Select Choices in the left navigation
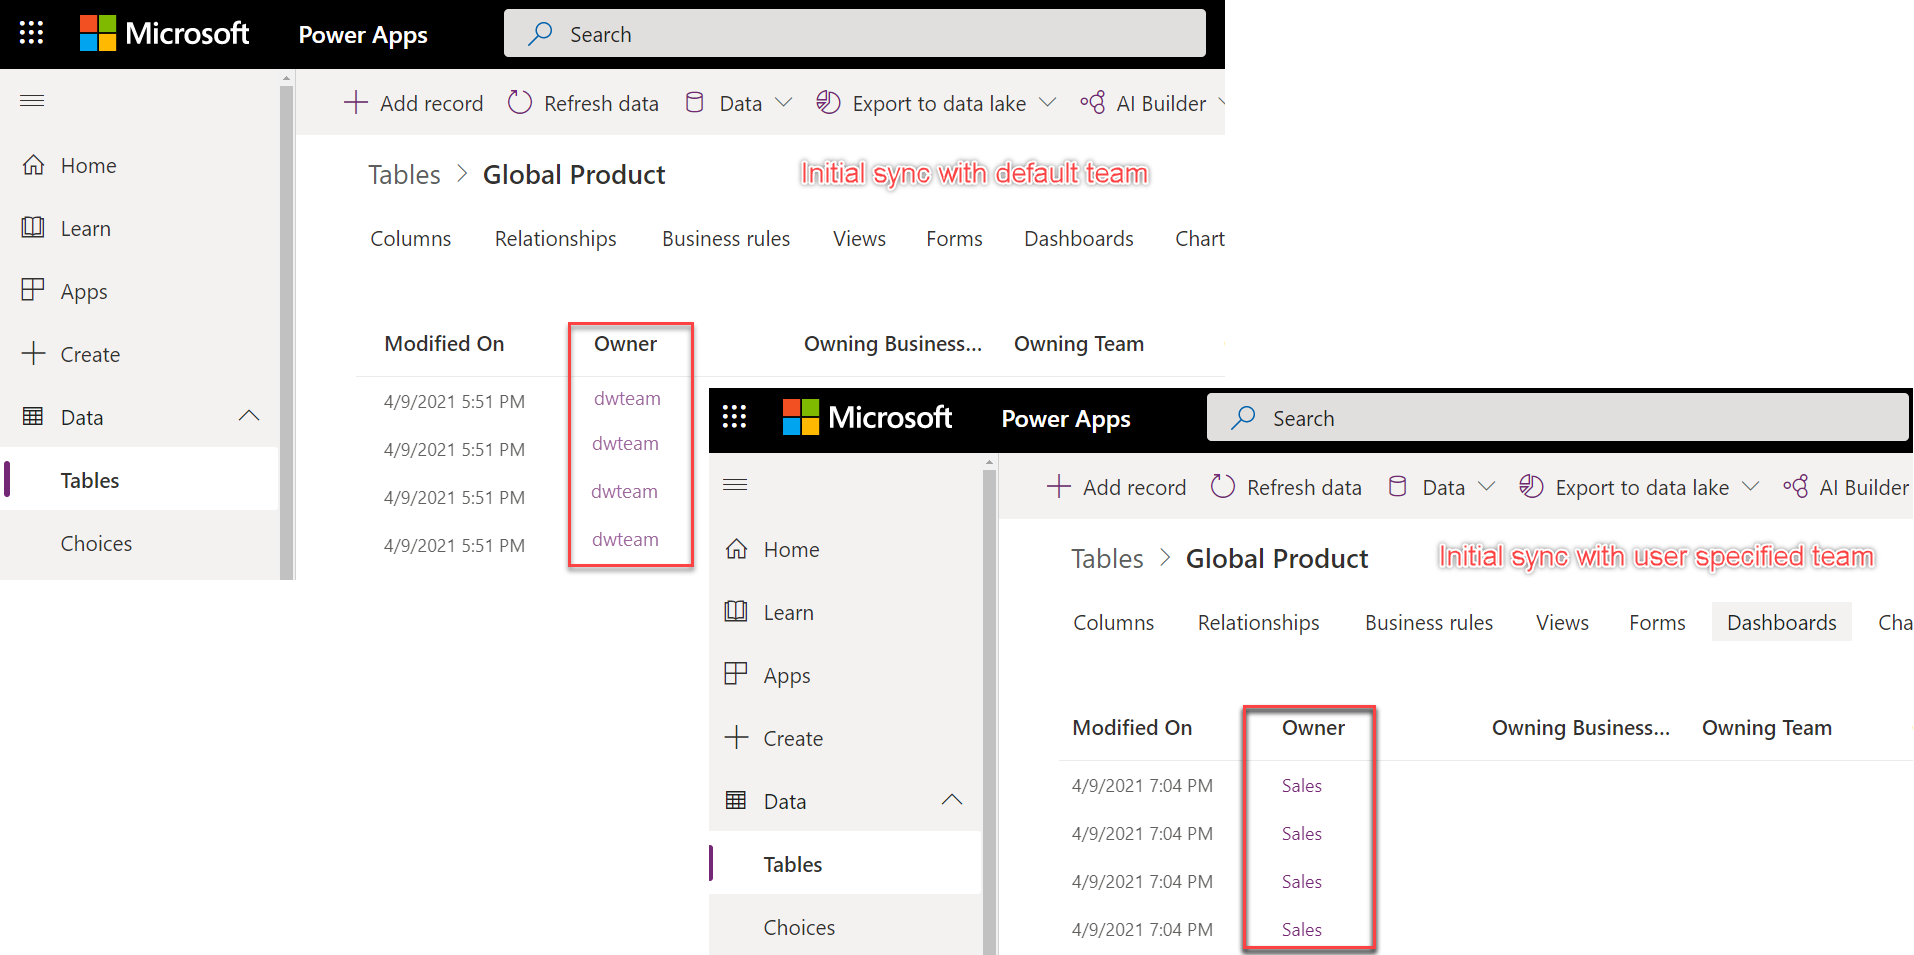Screen dimensions: 1914x955 pos(96,543)
